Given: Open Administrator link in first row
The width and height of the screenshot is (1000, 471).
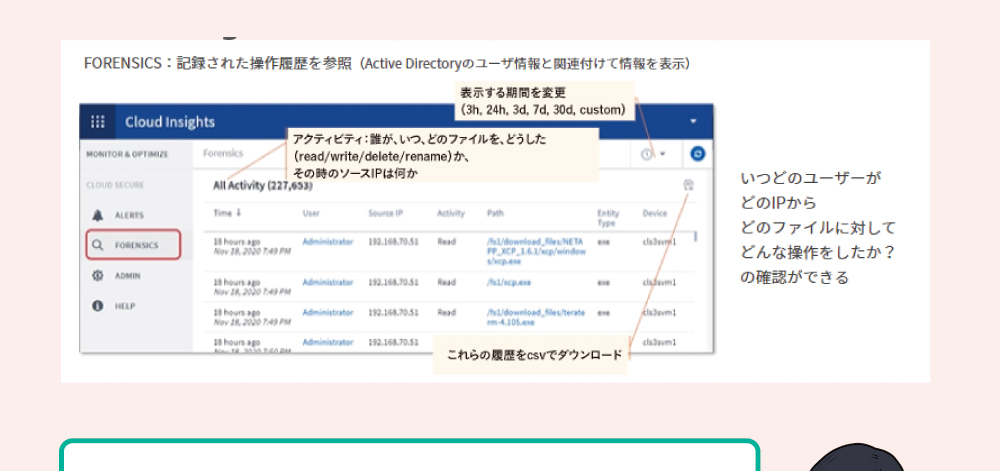Looking at the screenshot, I should click(328, 242).
